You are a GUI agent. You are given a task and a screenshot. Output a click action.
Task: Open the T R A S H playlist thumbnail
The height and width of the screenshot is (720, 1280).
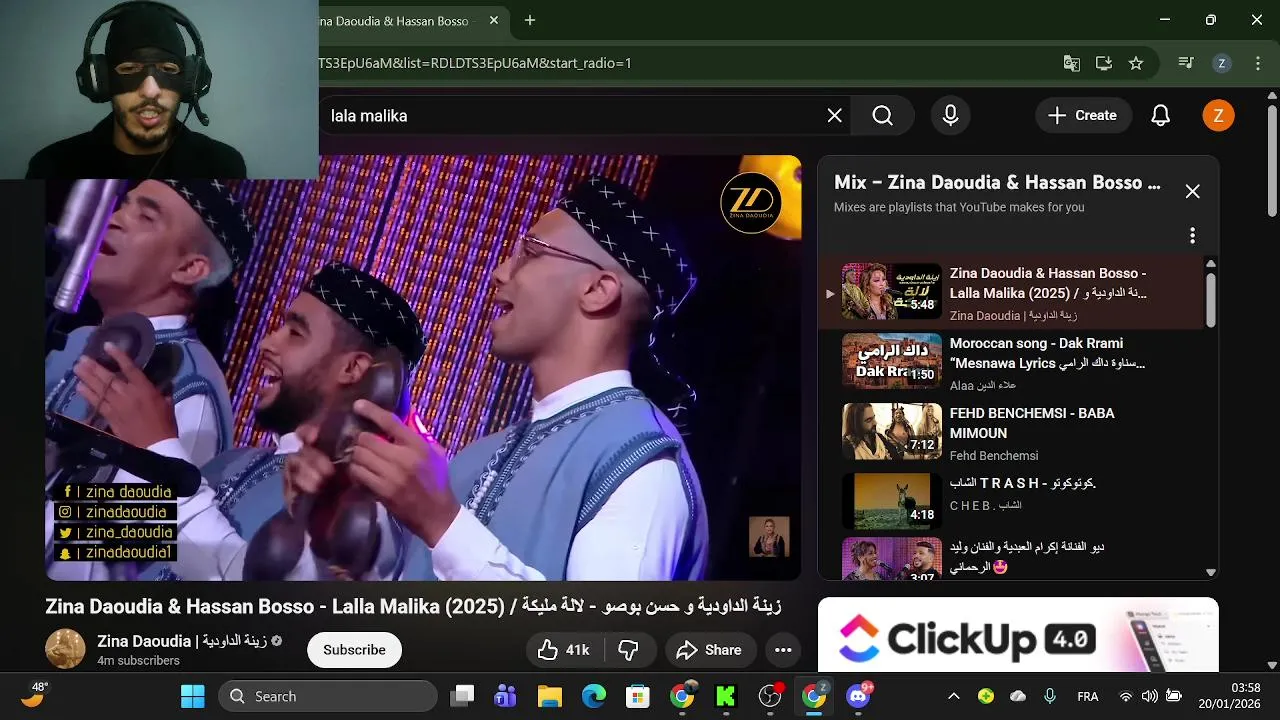pos(892,501)
